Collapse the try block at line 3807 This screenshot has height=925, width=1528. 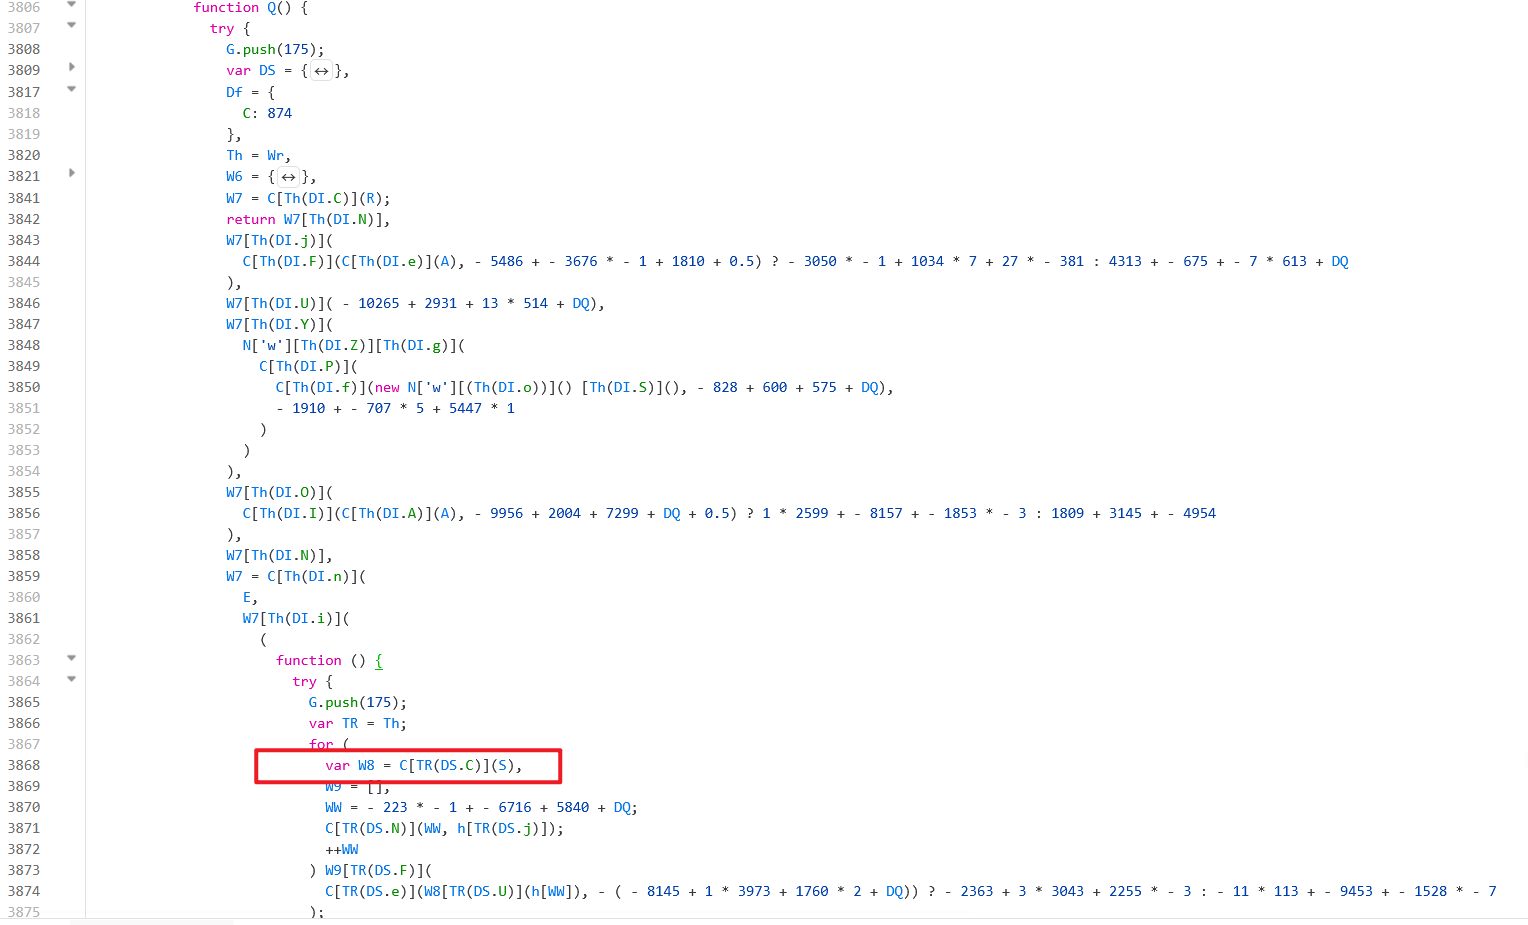coord(69,26)
